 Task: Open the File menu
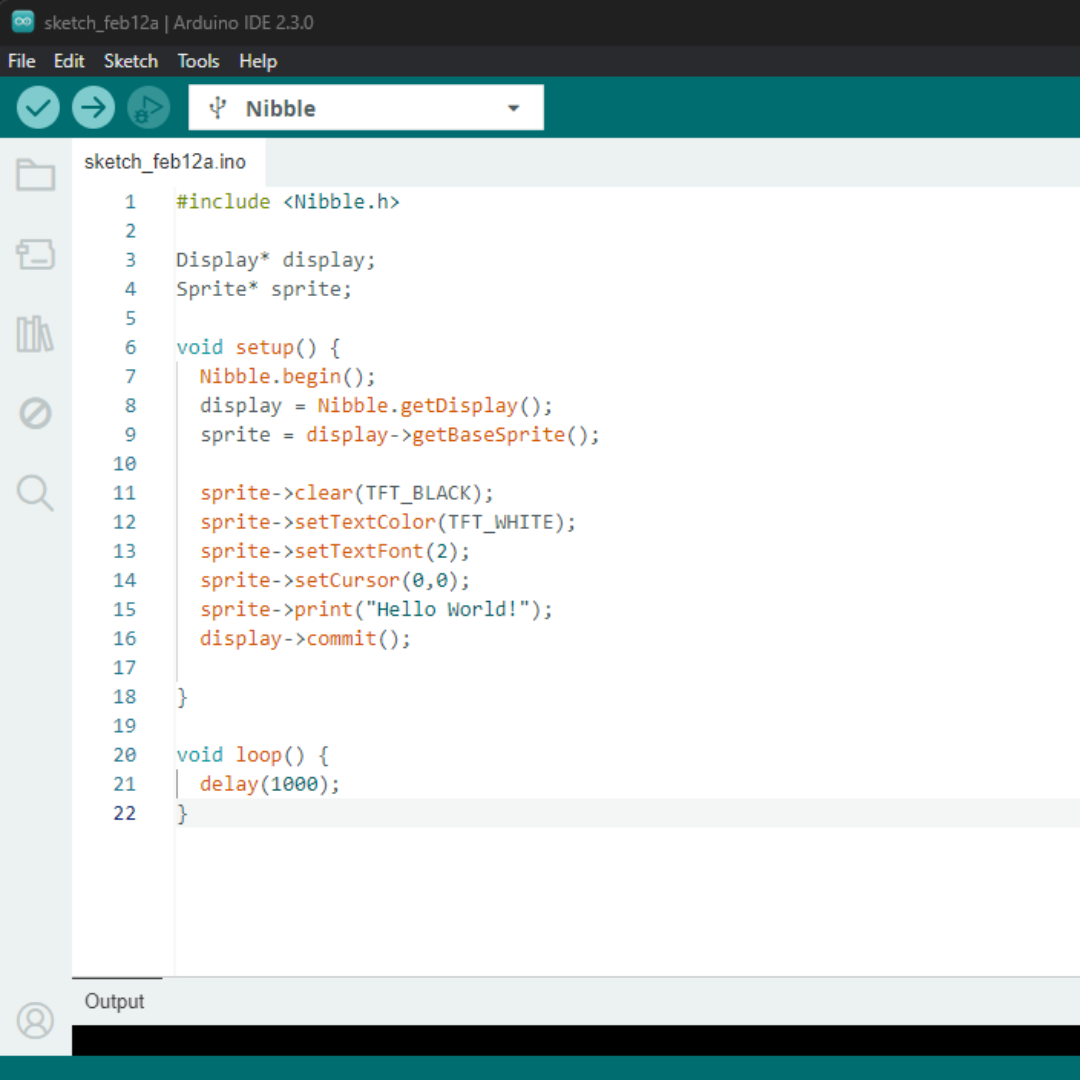[x=22, y=61]
